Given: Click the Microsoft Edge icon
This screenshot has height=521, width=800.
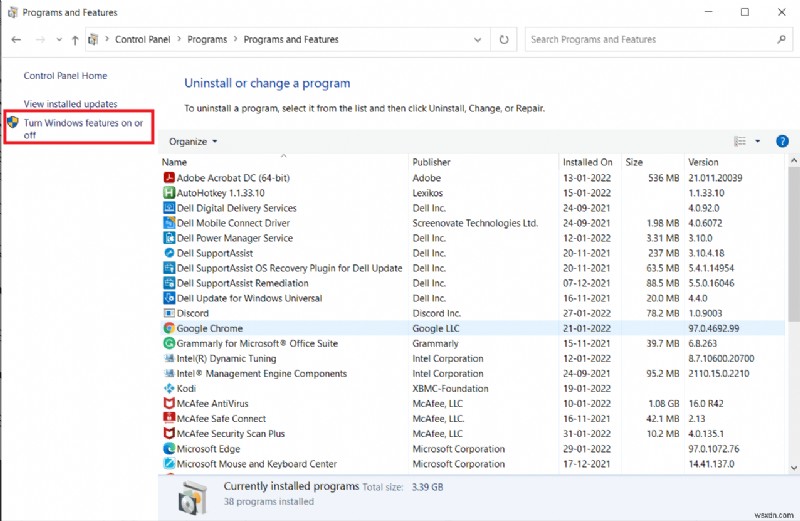Looking at the screenshot, I should coord(169,449).
